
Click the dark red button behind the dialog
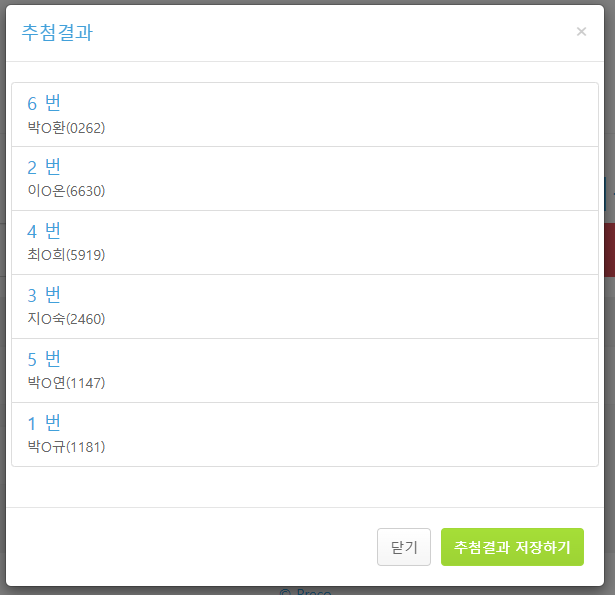(x=610, y=250)
